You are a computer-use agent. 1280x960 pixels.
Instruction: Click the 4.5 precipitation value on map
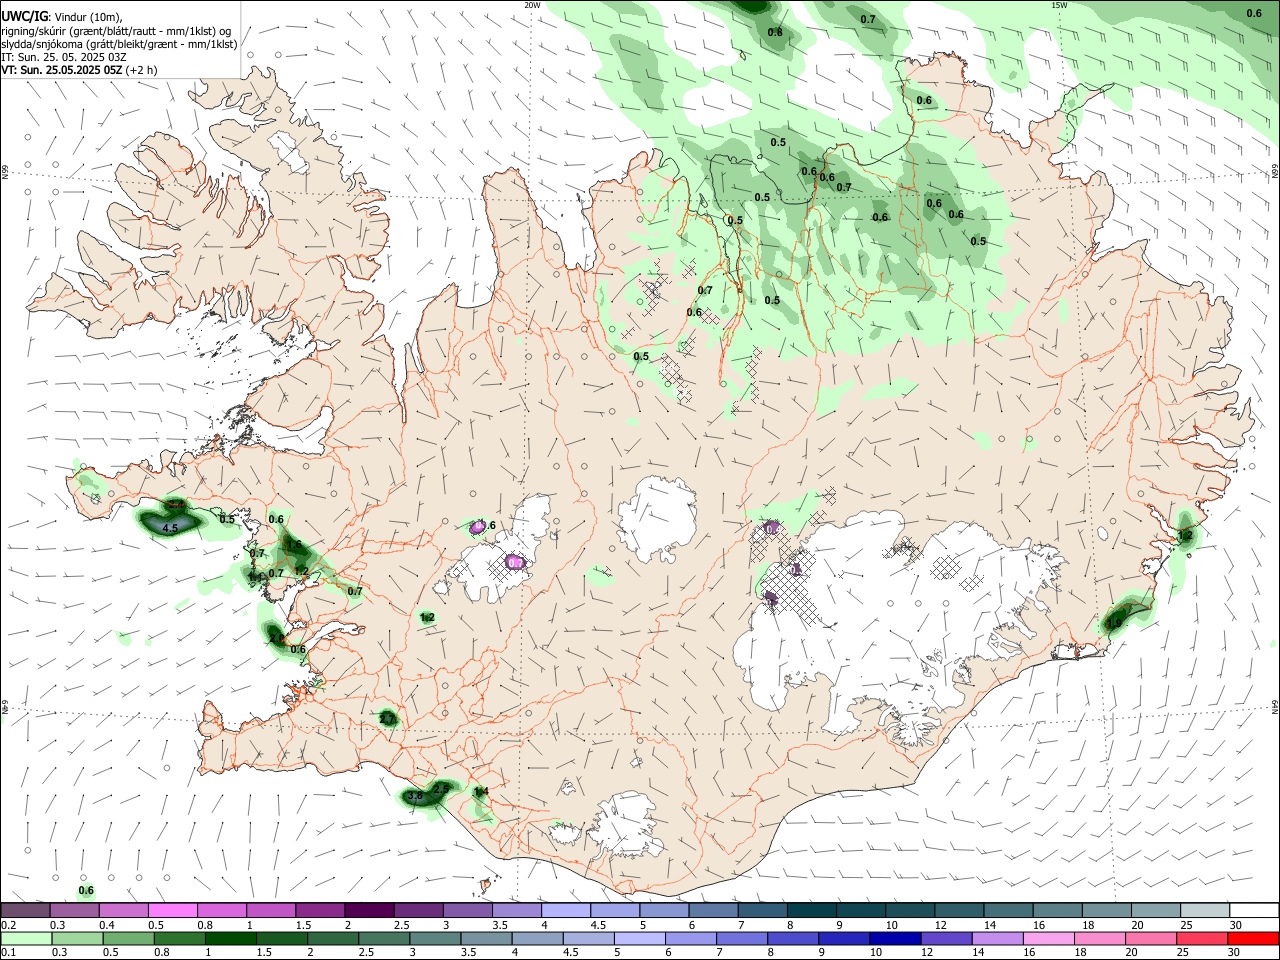coord(170,527)
